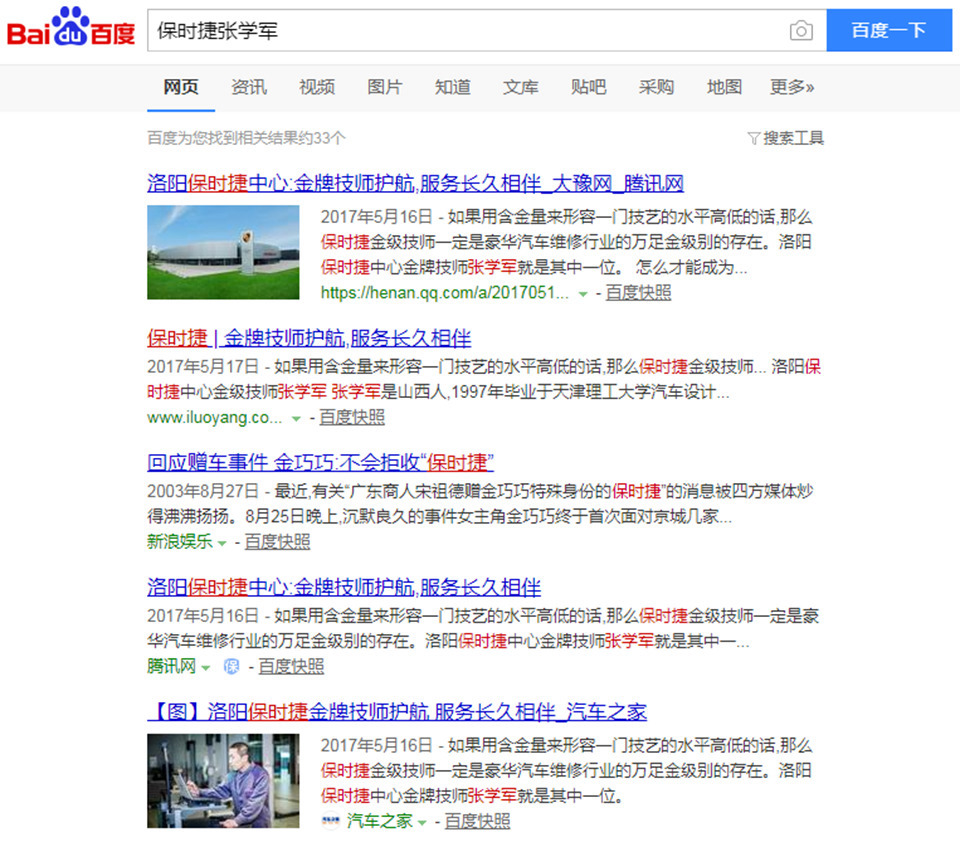The image size is (960, 842).
Task: Open 百度快照 for the henan.qq.com result
Action: tap(638, 293)
